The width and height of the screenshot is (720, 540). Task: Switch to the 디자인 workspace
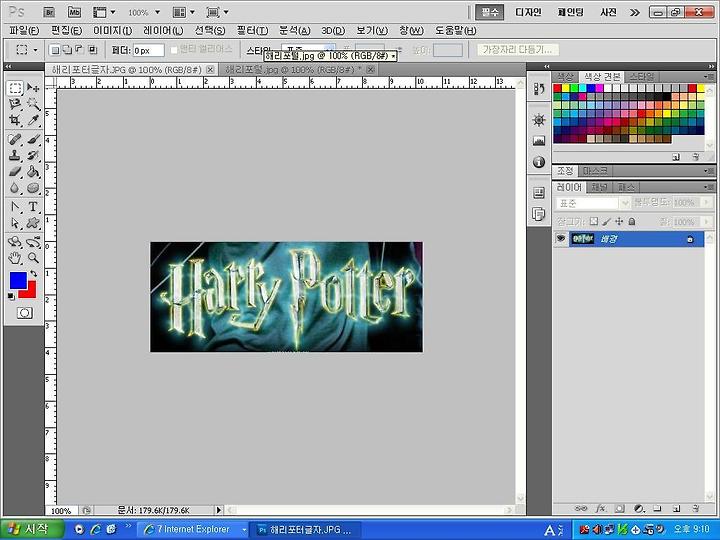point(528,12)
